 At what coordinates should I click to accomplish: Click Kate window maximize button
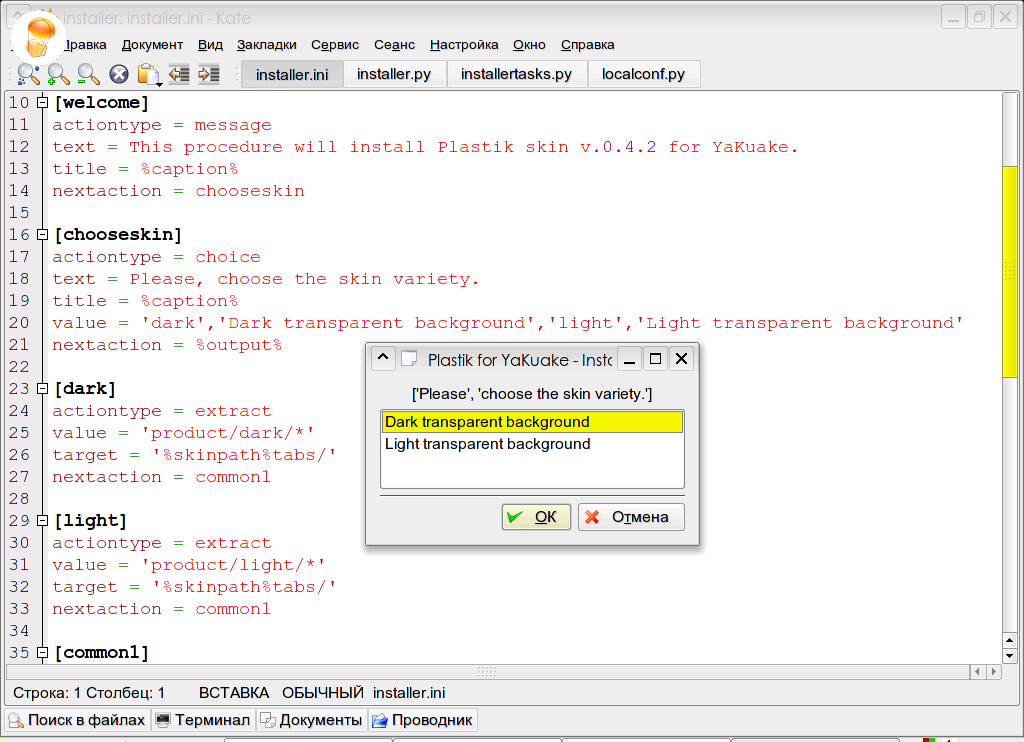coord(979,17)
